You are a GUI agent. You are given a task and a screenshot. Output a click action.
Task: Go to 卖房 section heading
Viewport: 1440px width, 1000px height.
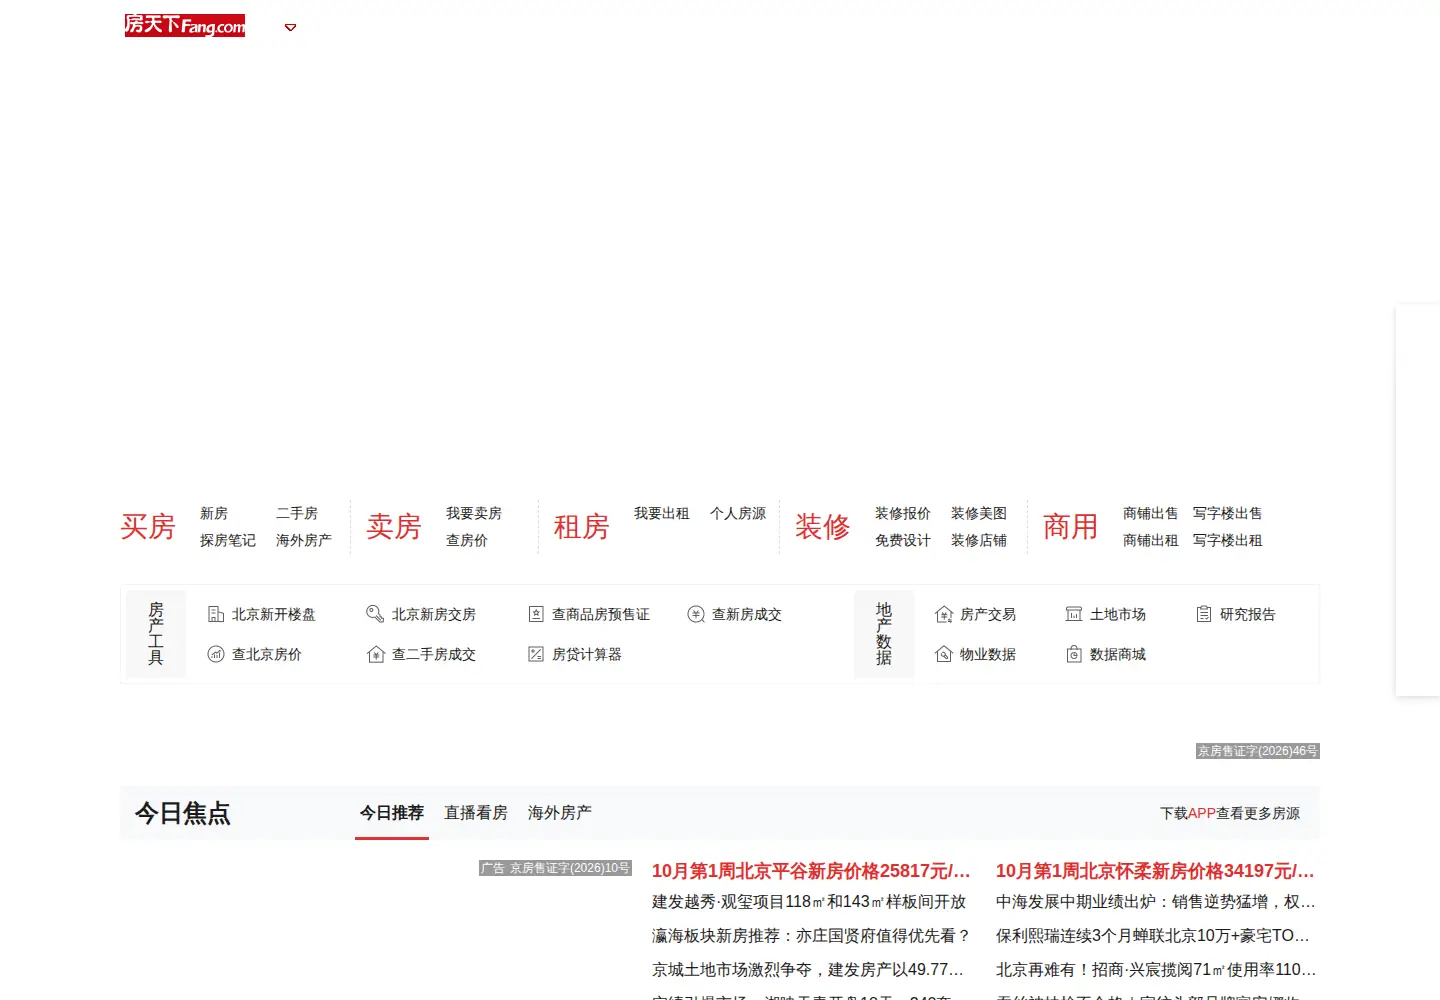click(394, 527)
